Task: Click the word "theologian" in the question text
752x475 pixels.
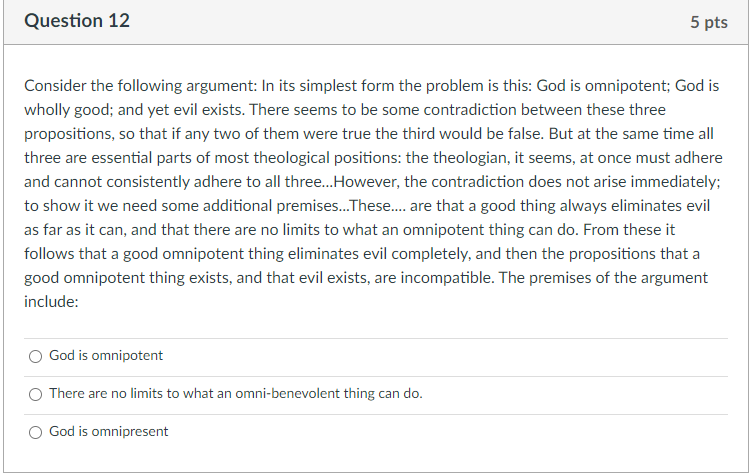Action: 471,158
